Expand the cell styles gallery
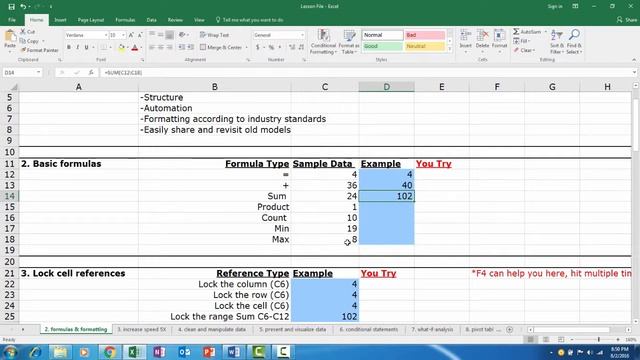 coord(450,49)
